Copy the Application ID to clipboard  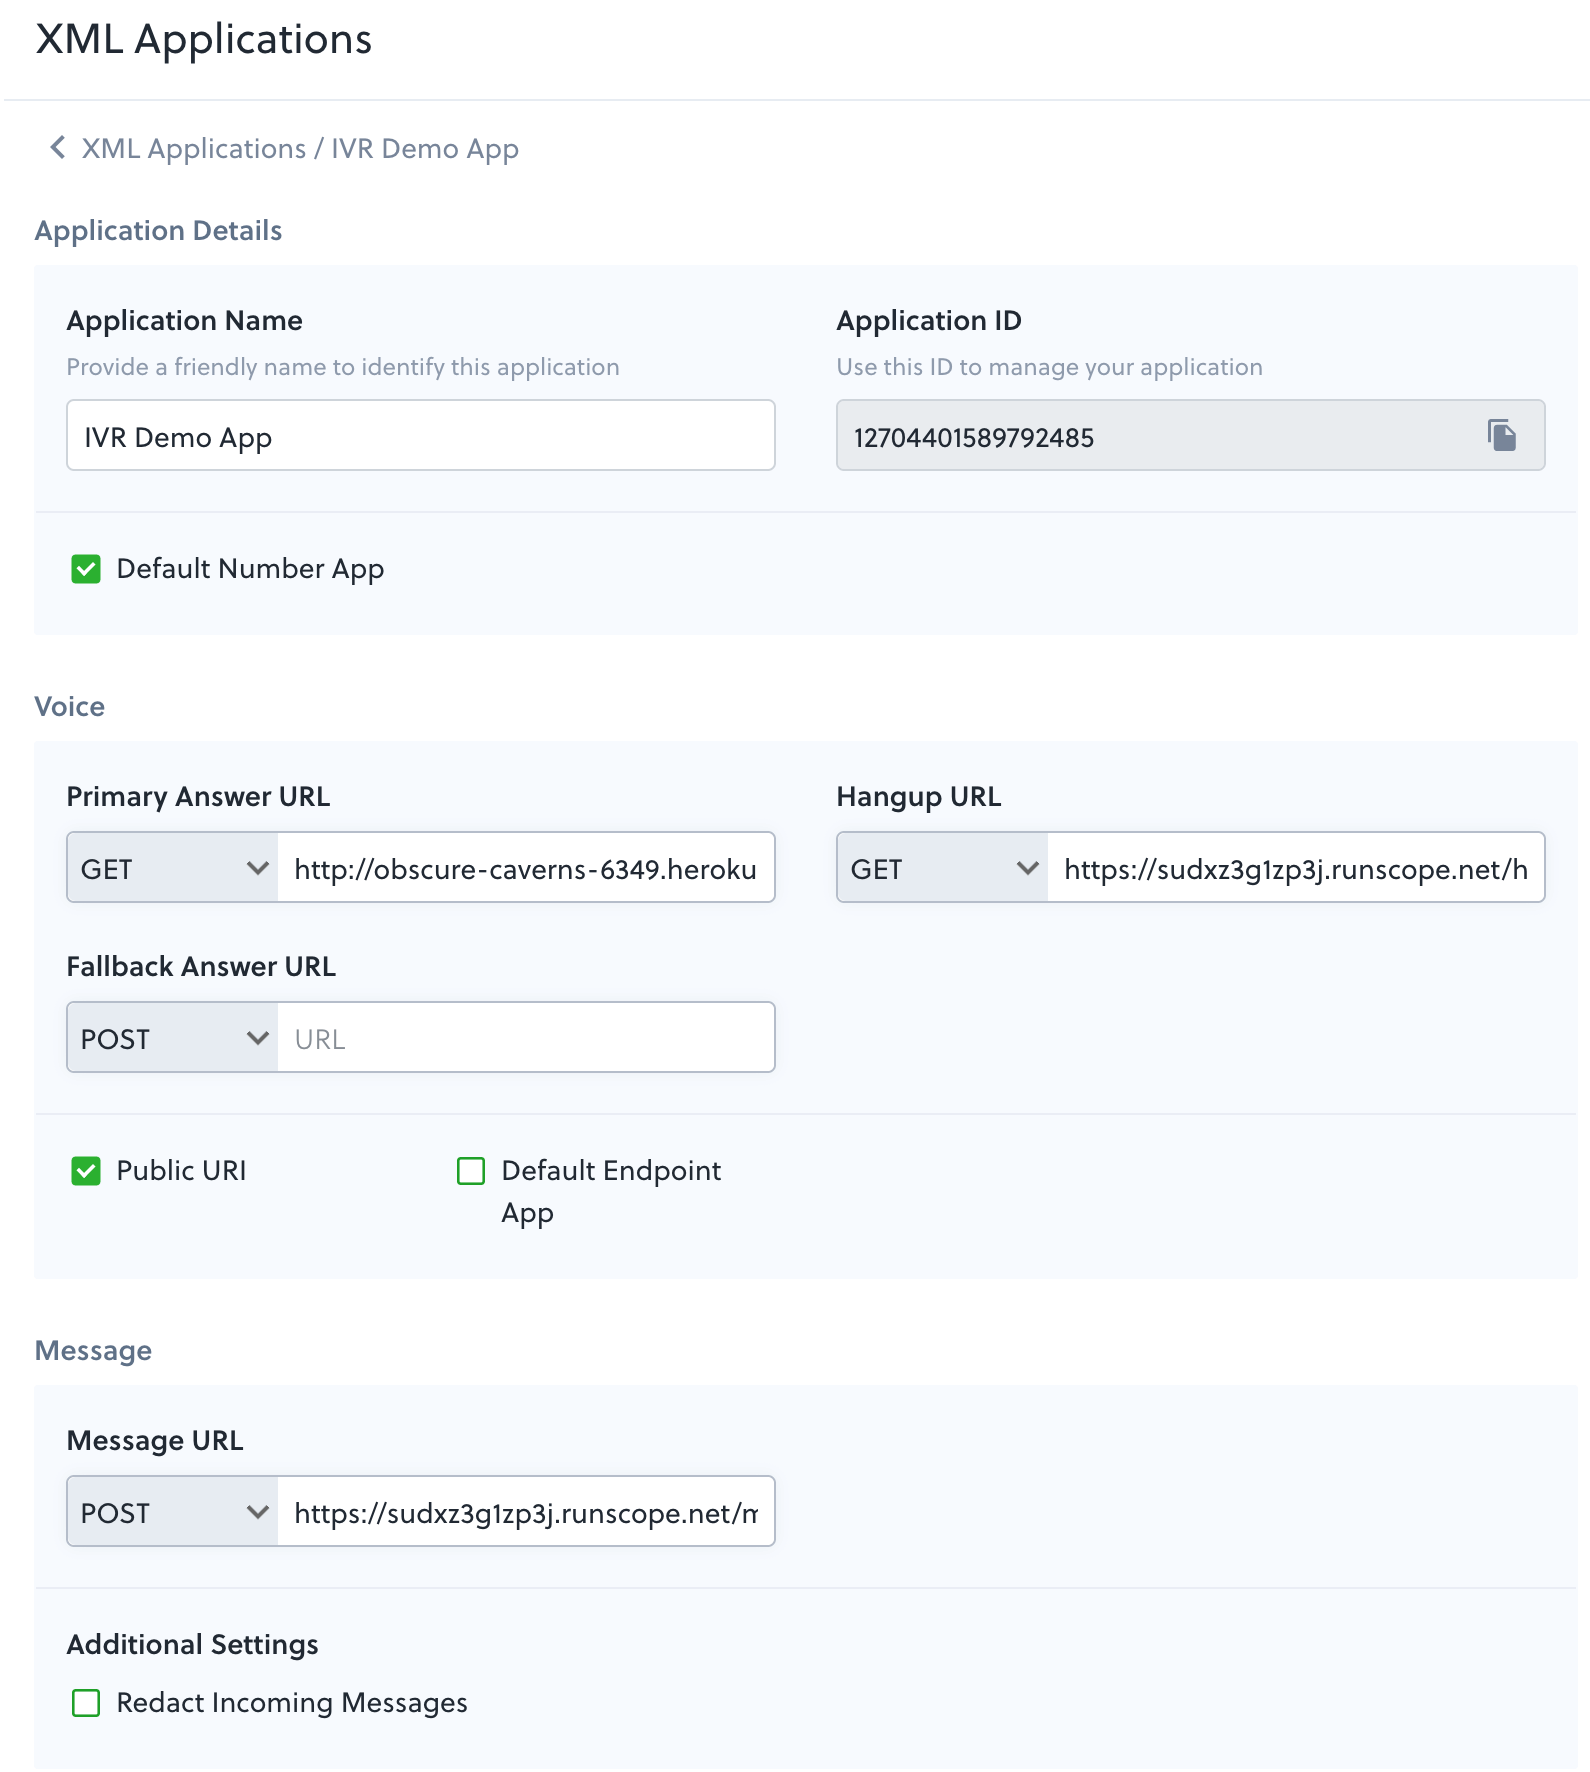point(1501,436)
